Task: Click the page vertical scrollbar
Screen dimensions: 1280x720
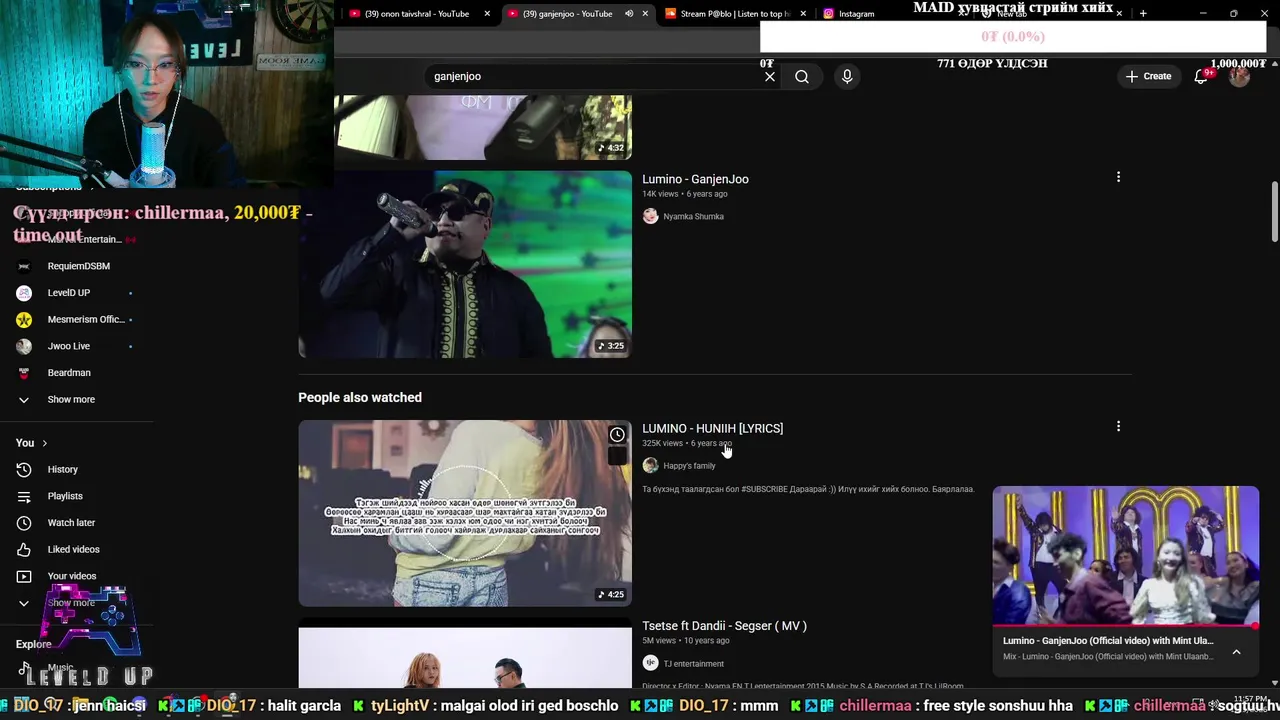Action: coord(1274,211)
